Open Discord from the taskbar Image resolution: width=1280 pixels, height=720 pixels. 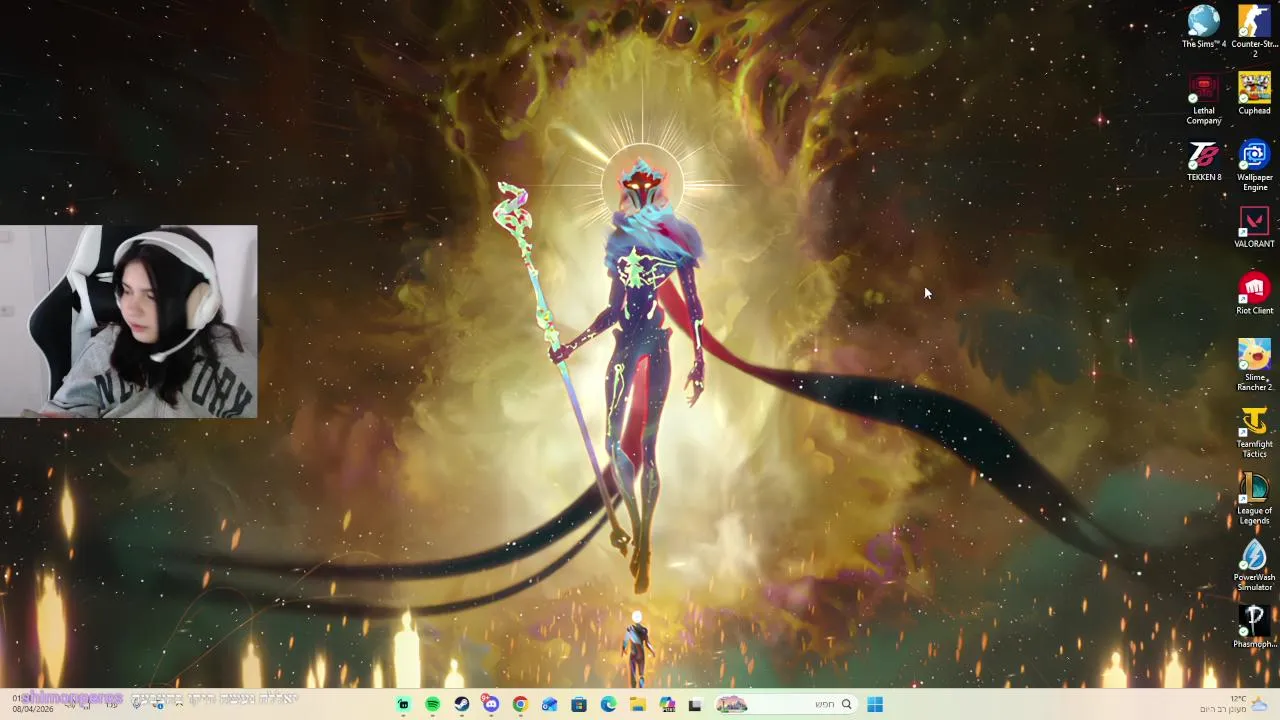tap(490, 705)
